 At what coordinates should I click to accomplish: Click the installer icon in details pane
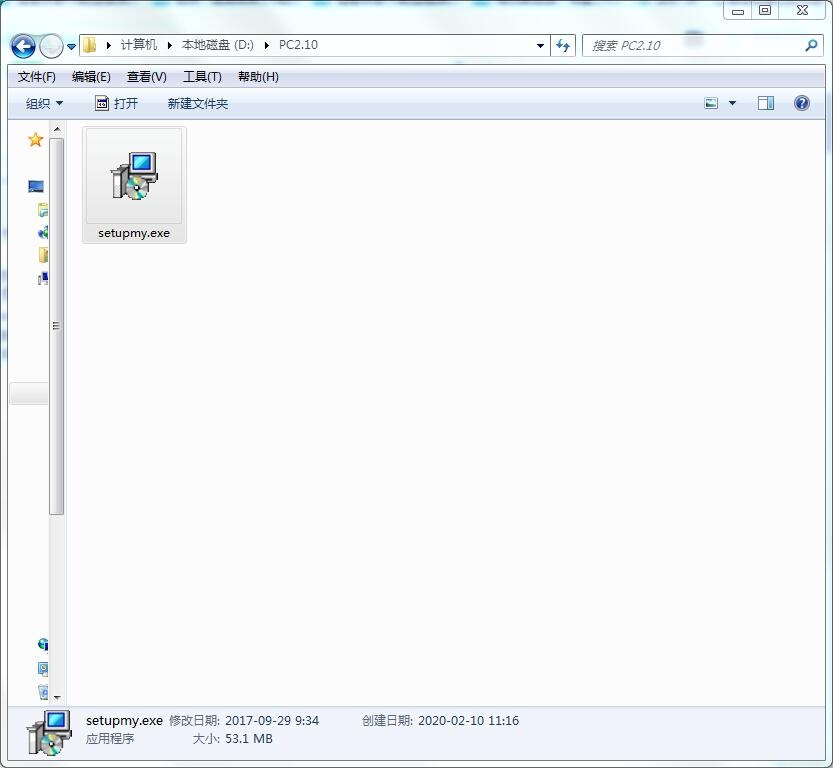click(49, 733)
